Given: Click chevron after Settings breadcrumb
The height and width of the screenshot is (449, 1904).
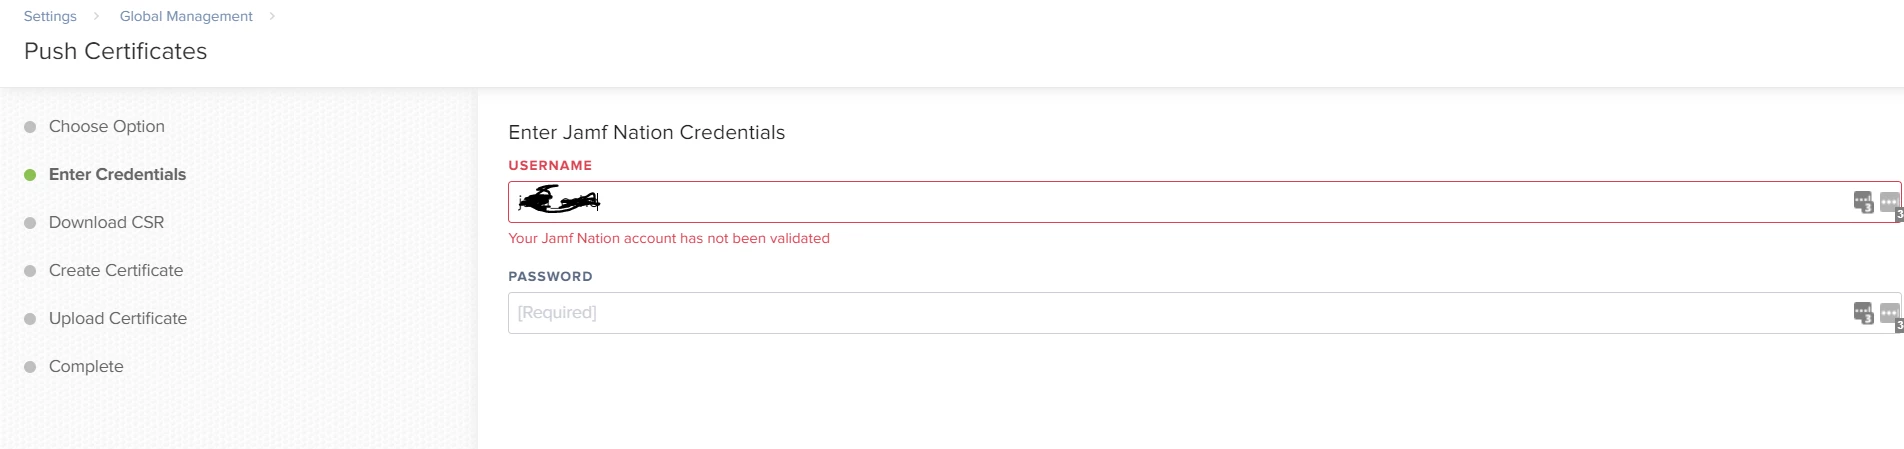Looking at the screenshot, I should pos(96,16).
